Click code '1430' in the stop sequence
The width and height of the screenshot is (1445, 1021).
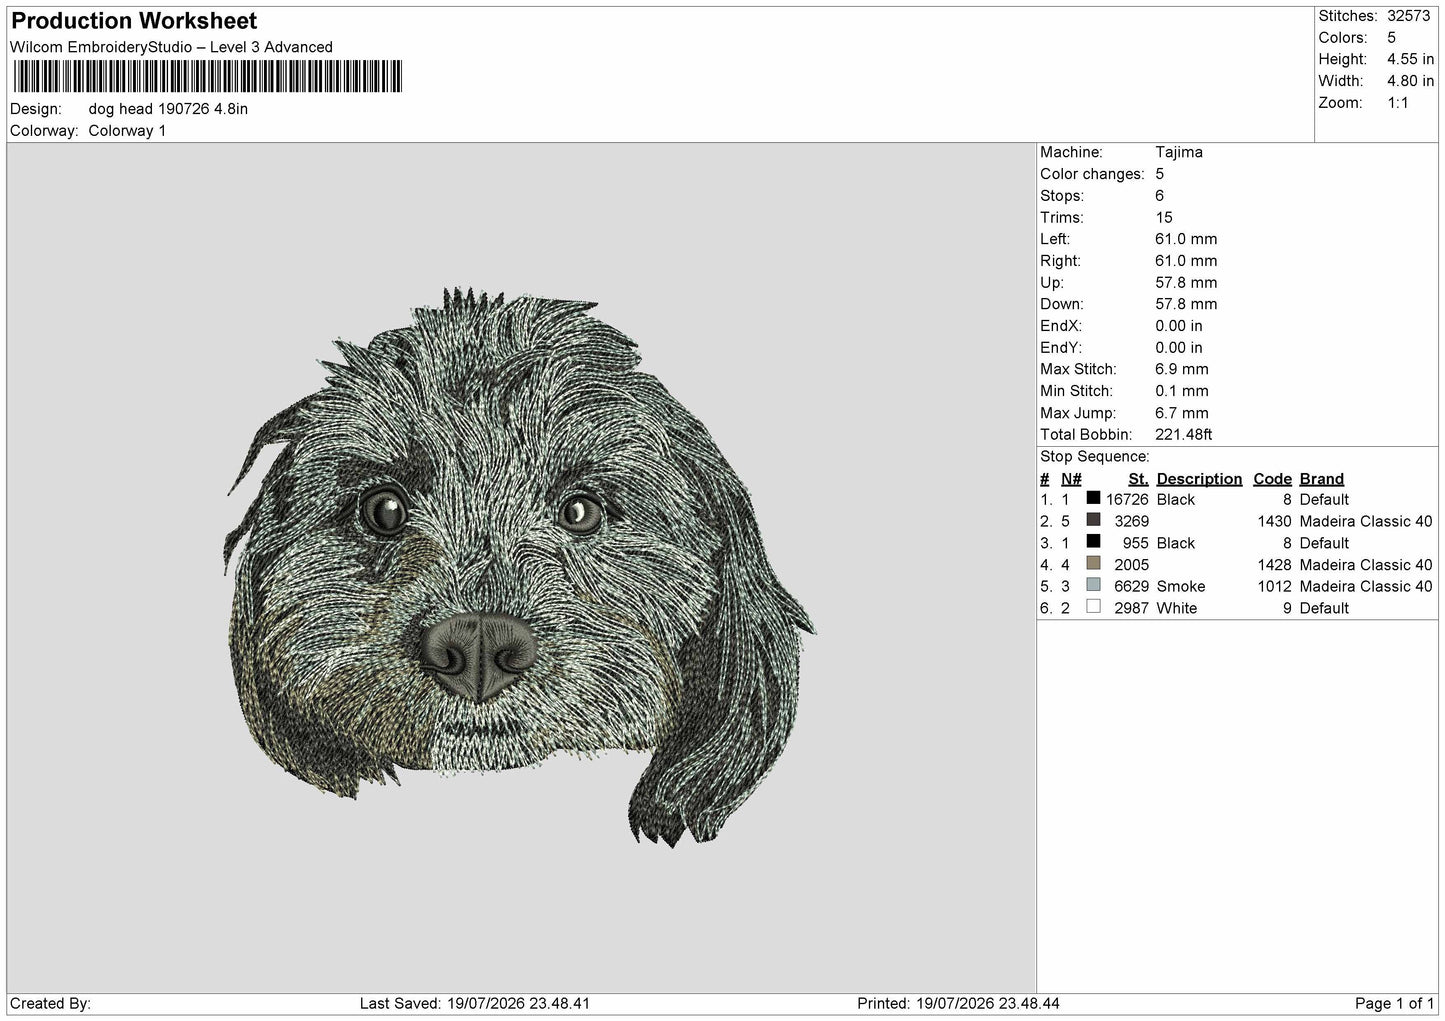1275,521
